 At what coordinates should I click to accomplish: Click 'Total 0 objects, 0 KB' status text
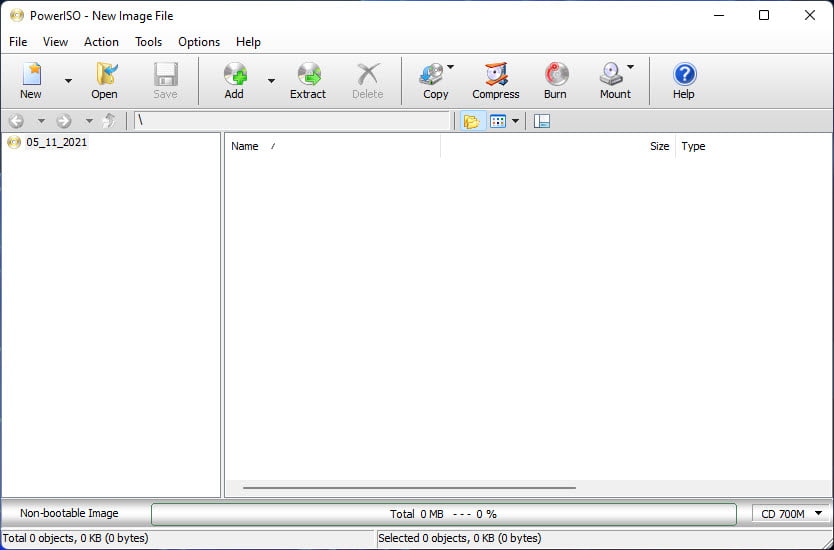(x=76, y=538)
